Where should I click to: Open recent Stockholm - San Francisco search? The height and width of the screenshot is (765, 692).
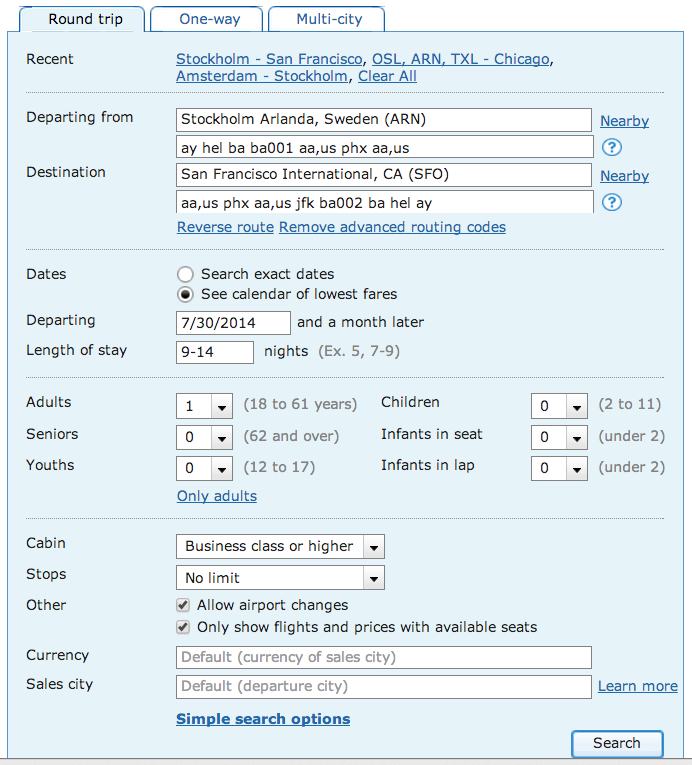click(x=270, y=59)
